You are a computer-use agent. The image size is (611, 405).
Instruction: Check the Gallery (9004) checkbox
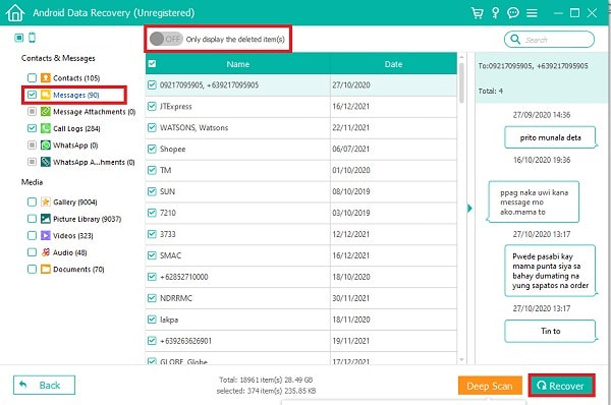[x=32, y=202]
